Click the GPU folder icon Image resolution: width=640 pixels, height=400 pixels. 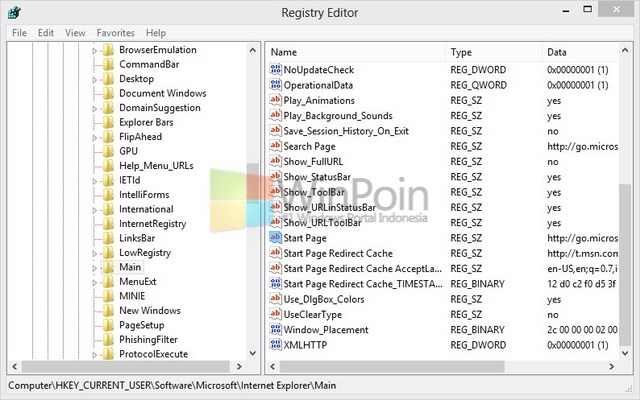coord(108,151)
